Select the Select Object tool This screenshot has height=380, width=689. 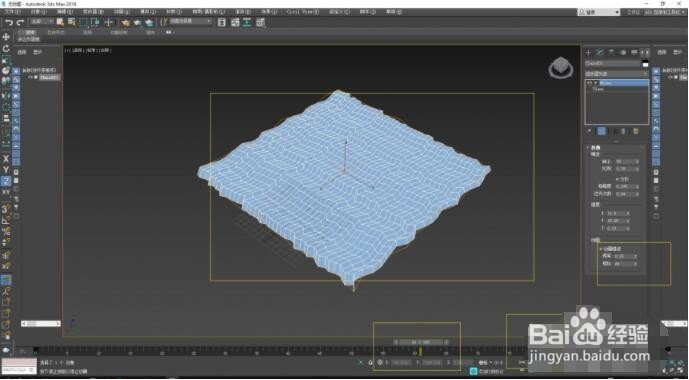(x=60, y=22)
